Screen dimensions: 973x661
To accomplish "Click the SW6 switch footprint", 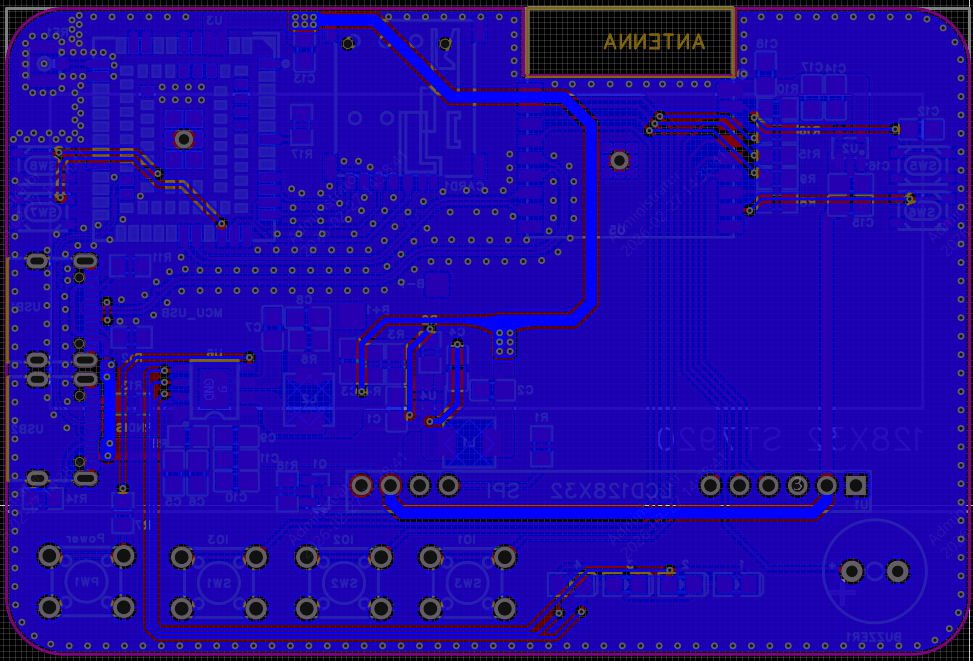I will [920, 212].
